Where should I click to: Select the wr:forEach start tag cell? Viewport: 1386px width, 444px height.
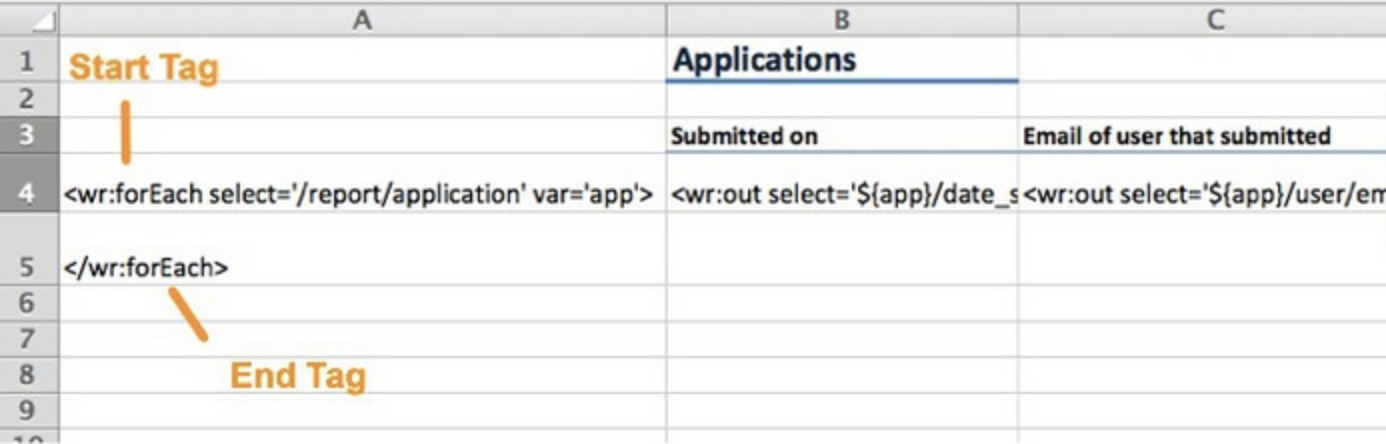coord(362,193)
